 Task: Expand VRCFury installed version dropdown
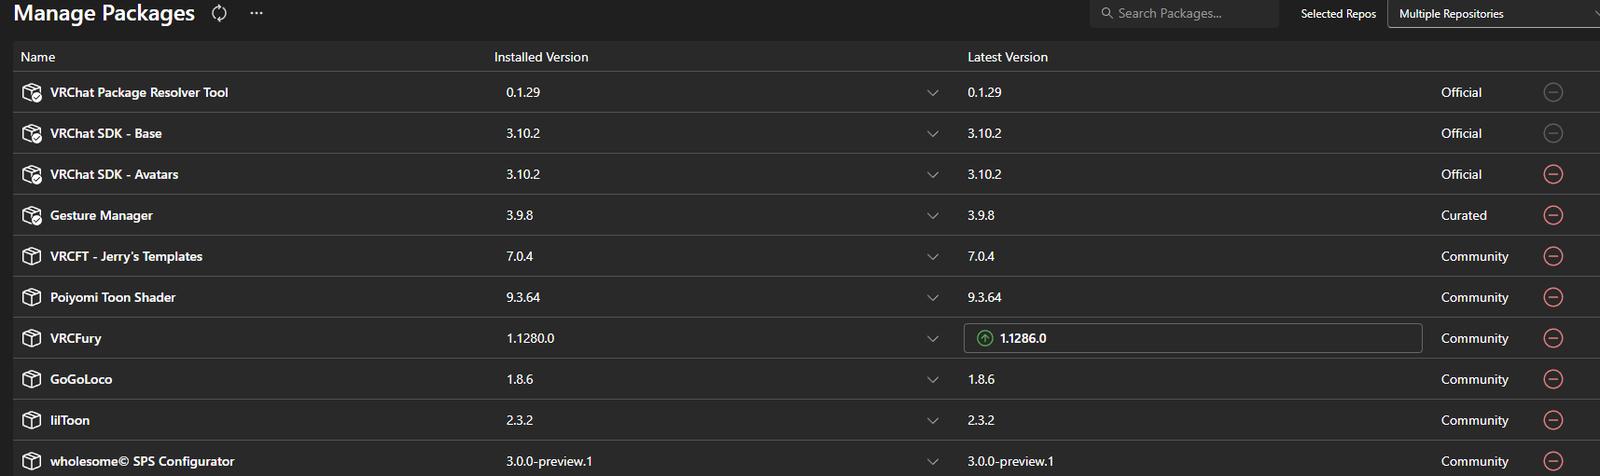pos(932,338)
